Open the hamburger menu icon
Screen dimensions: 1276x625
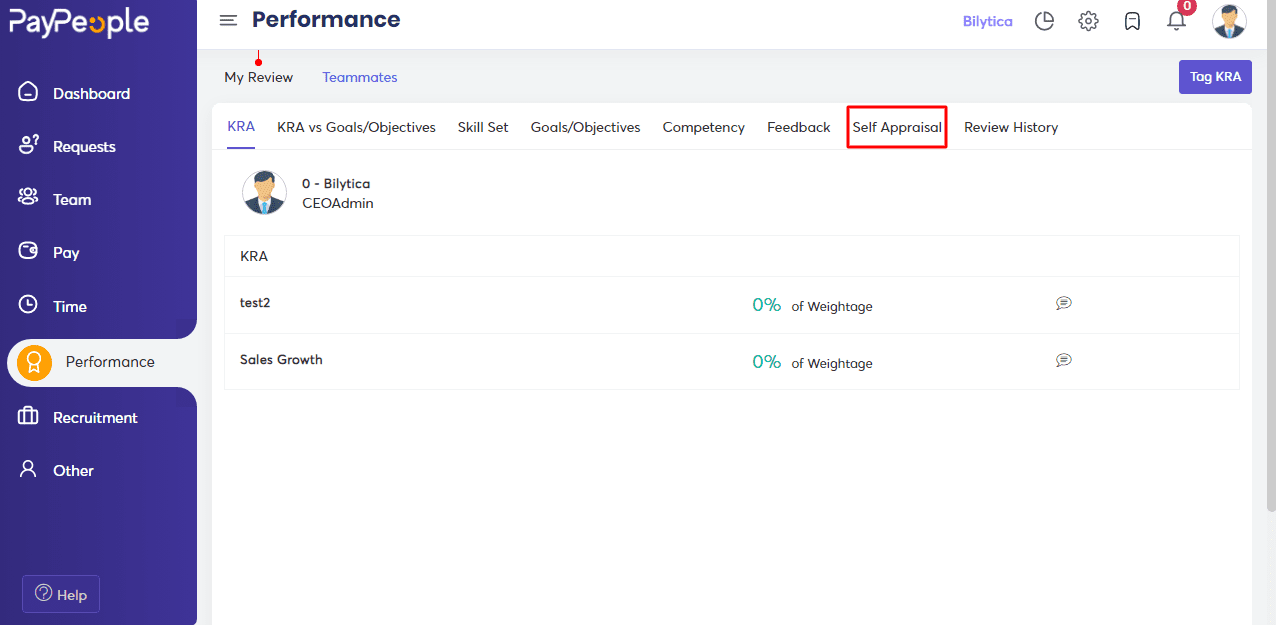228,21
